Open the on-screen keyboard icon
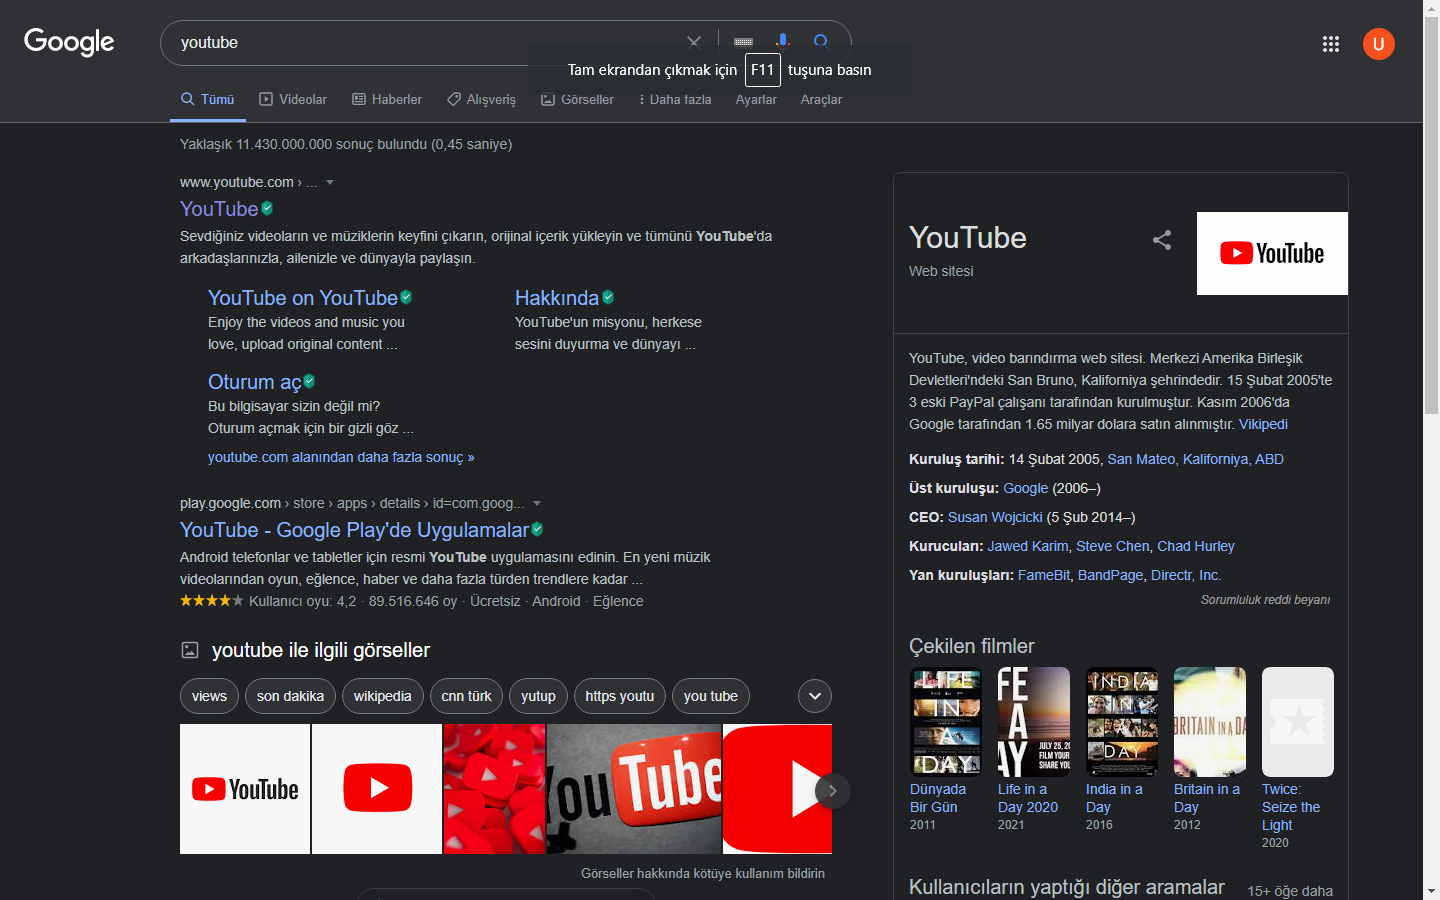1440x900 pixels. (743, 42)
